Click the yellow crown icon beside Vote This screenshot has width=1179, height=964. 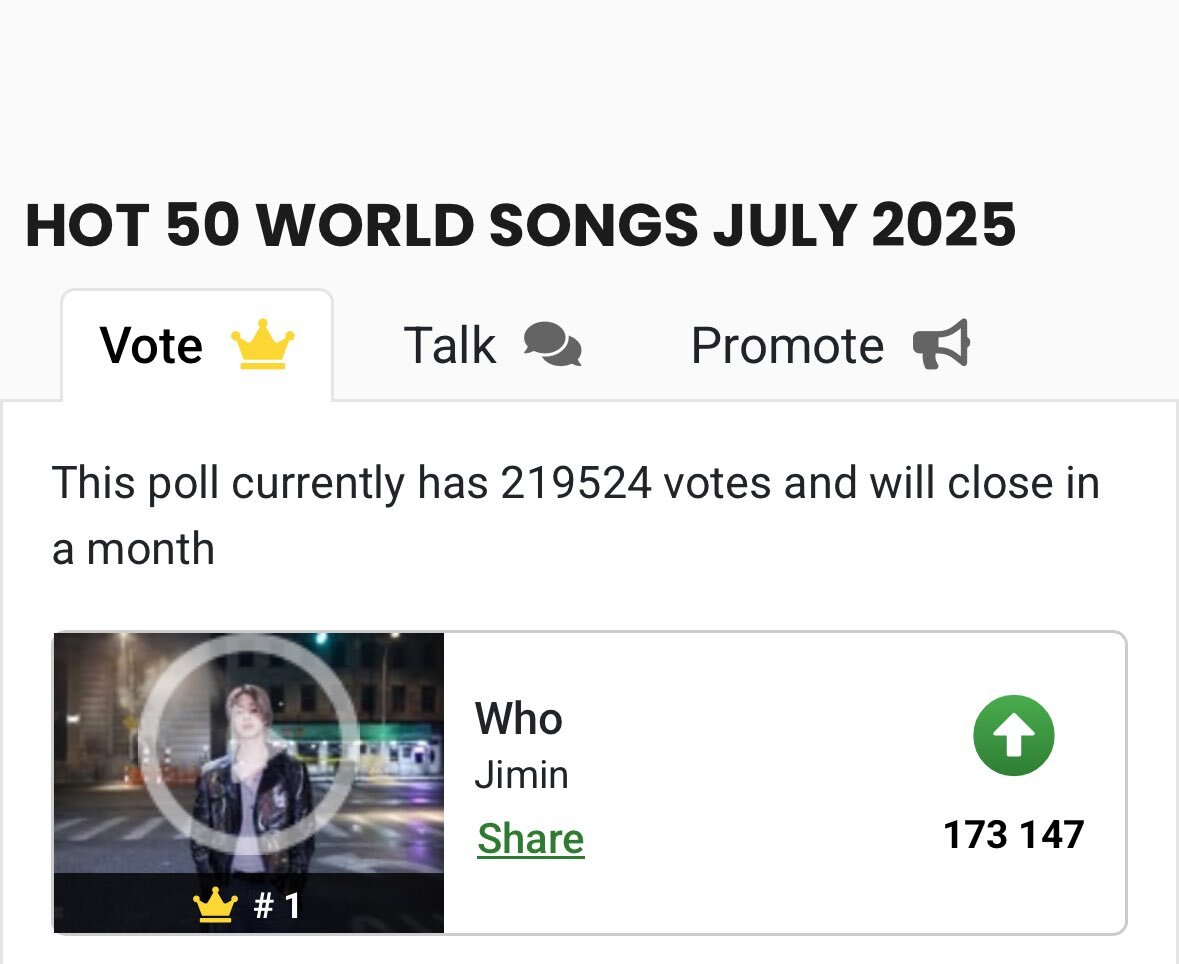[x=262, y=344]
